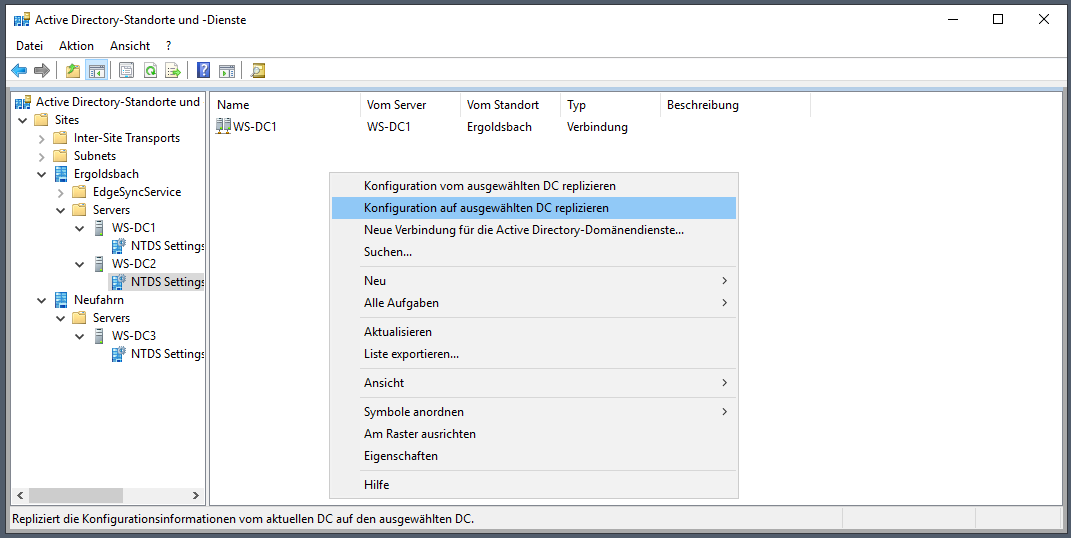Click the Subnets folder icon
Image resolution: width=1071 pixels, height=538 pixels.
60,156
